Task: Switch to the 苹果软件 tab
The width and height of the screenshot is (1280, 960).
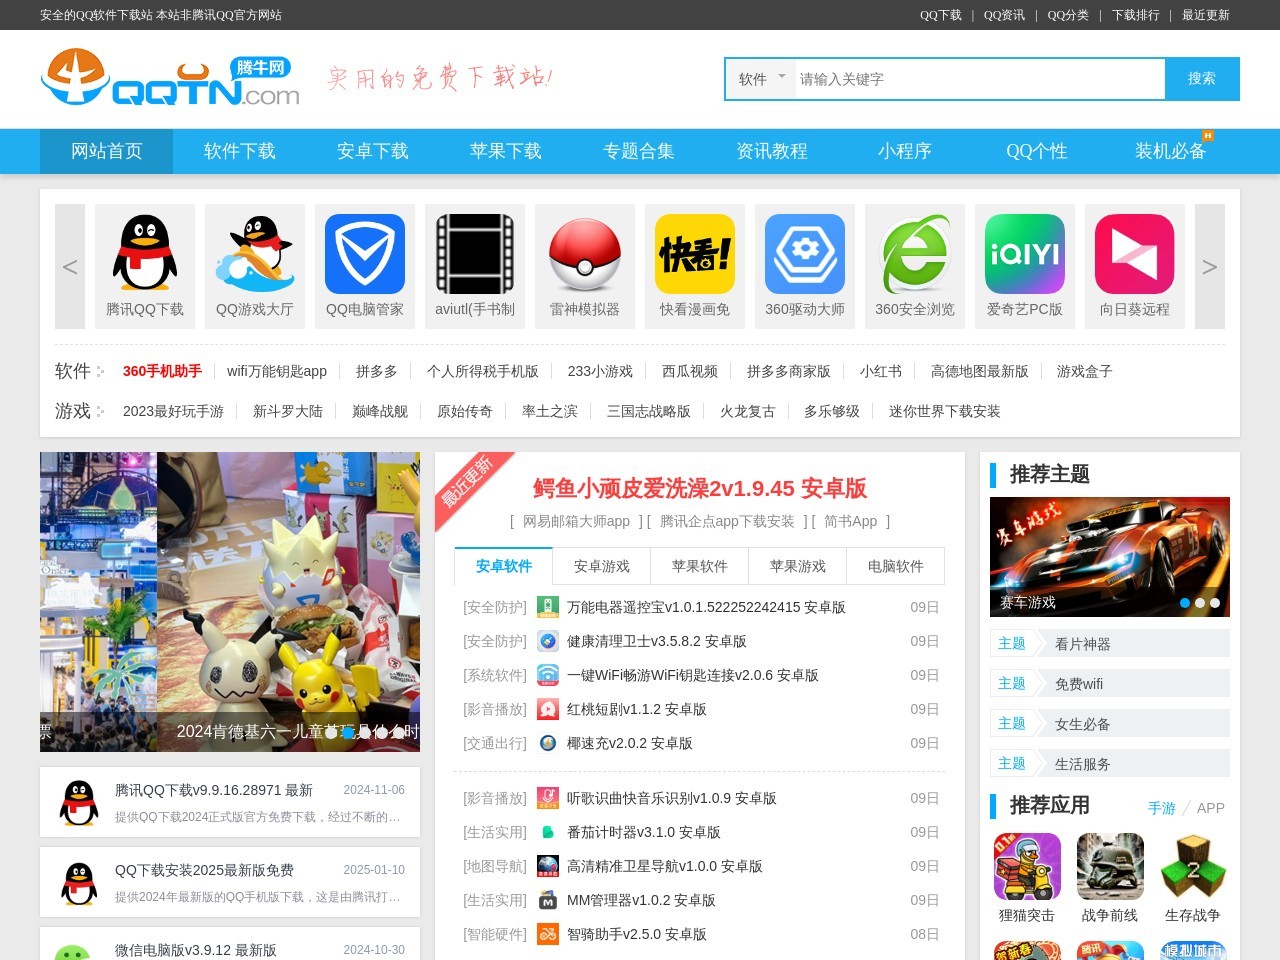Action: (x=700, y=566)
